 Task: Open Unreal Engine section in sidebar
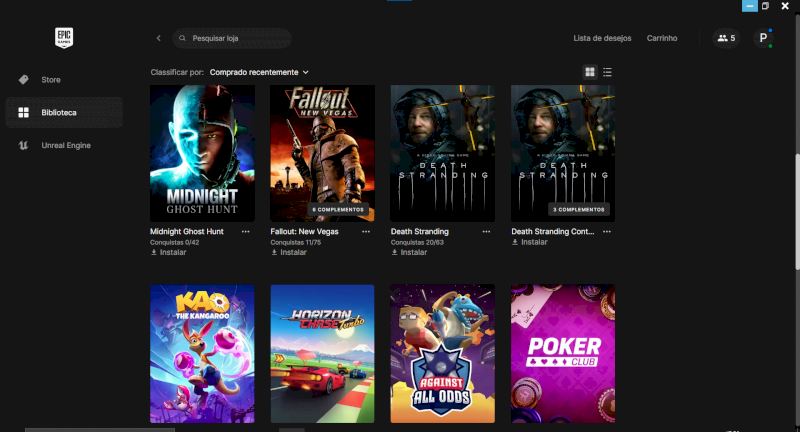point(64,145)
